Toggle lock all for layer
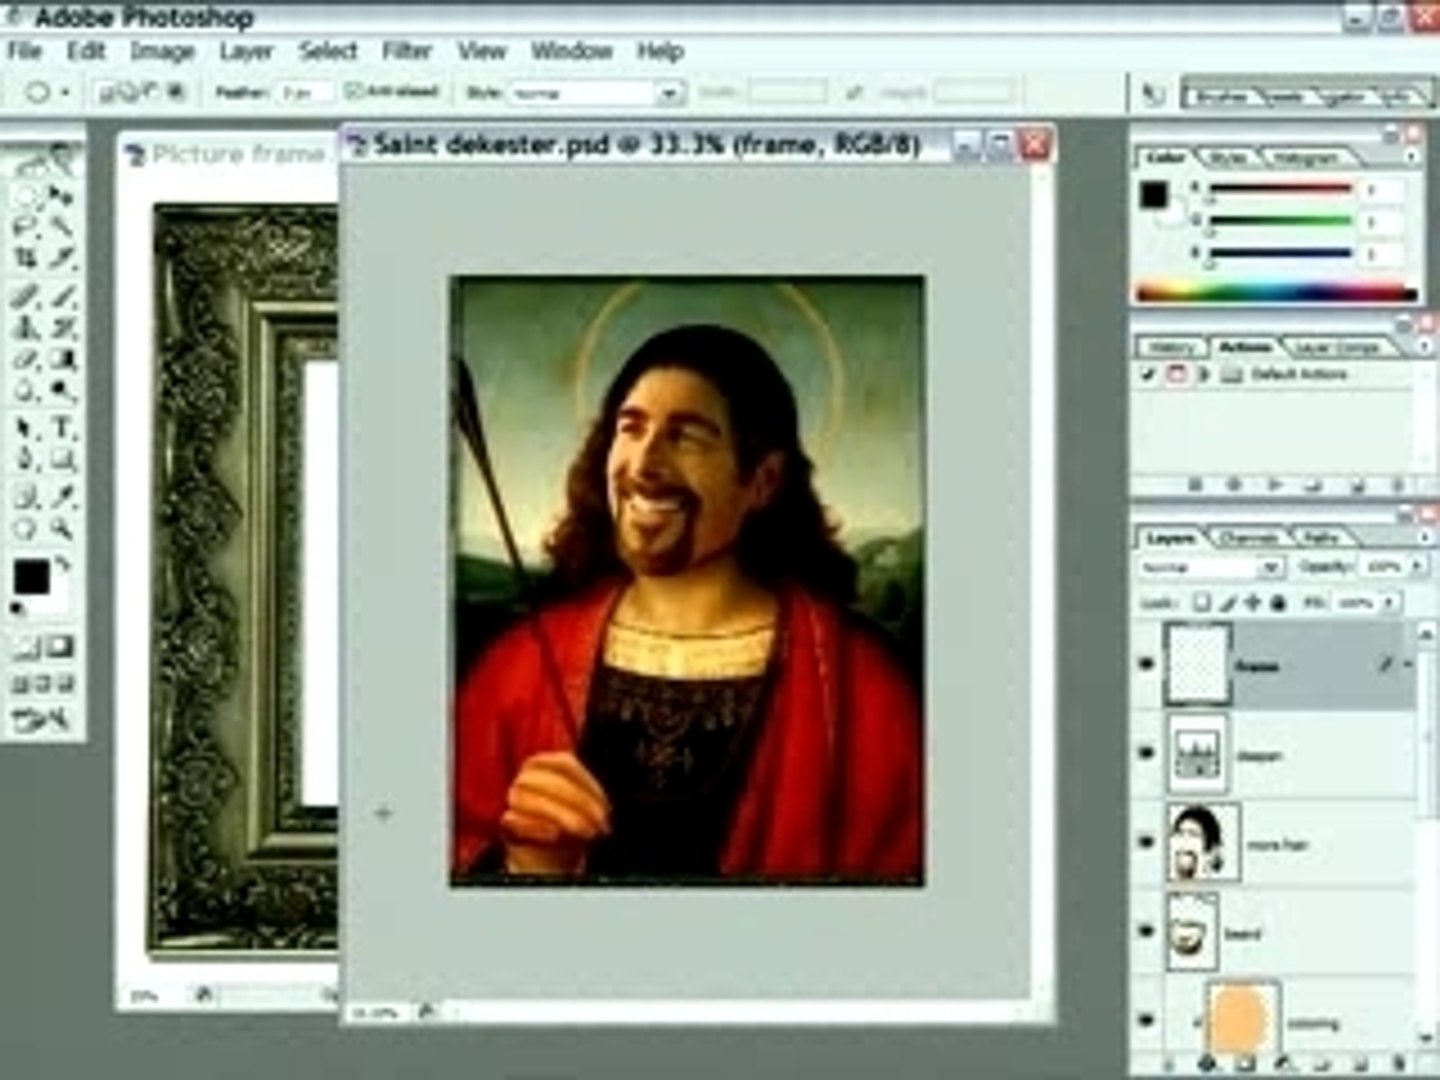This screenshot has height=1080, width=1440. click(1279, 603)
